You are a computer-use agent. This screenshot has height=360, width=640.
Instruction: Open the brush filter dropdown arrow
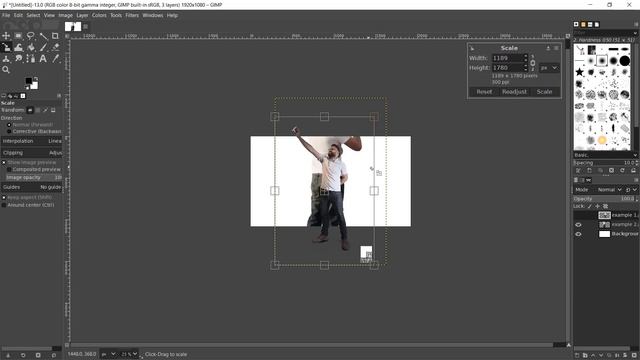[635, 33]
